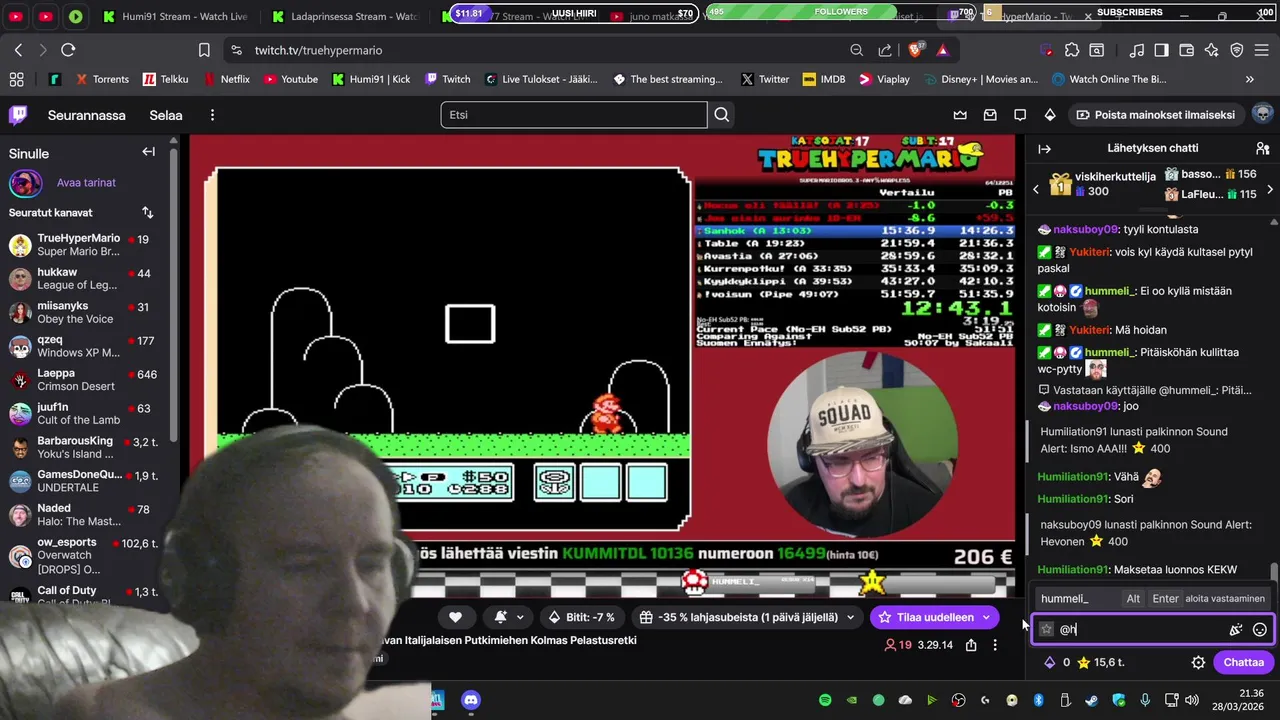Screen dimensions: 1280x720
Task: Click the chat scrollbar
Action: pos(1273,571)
